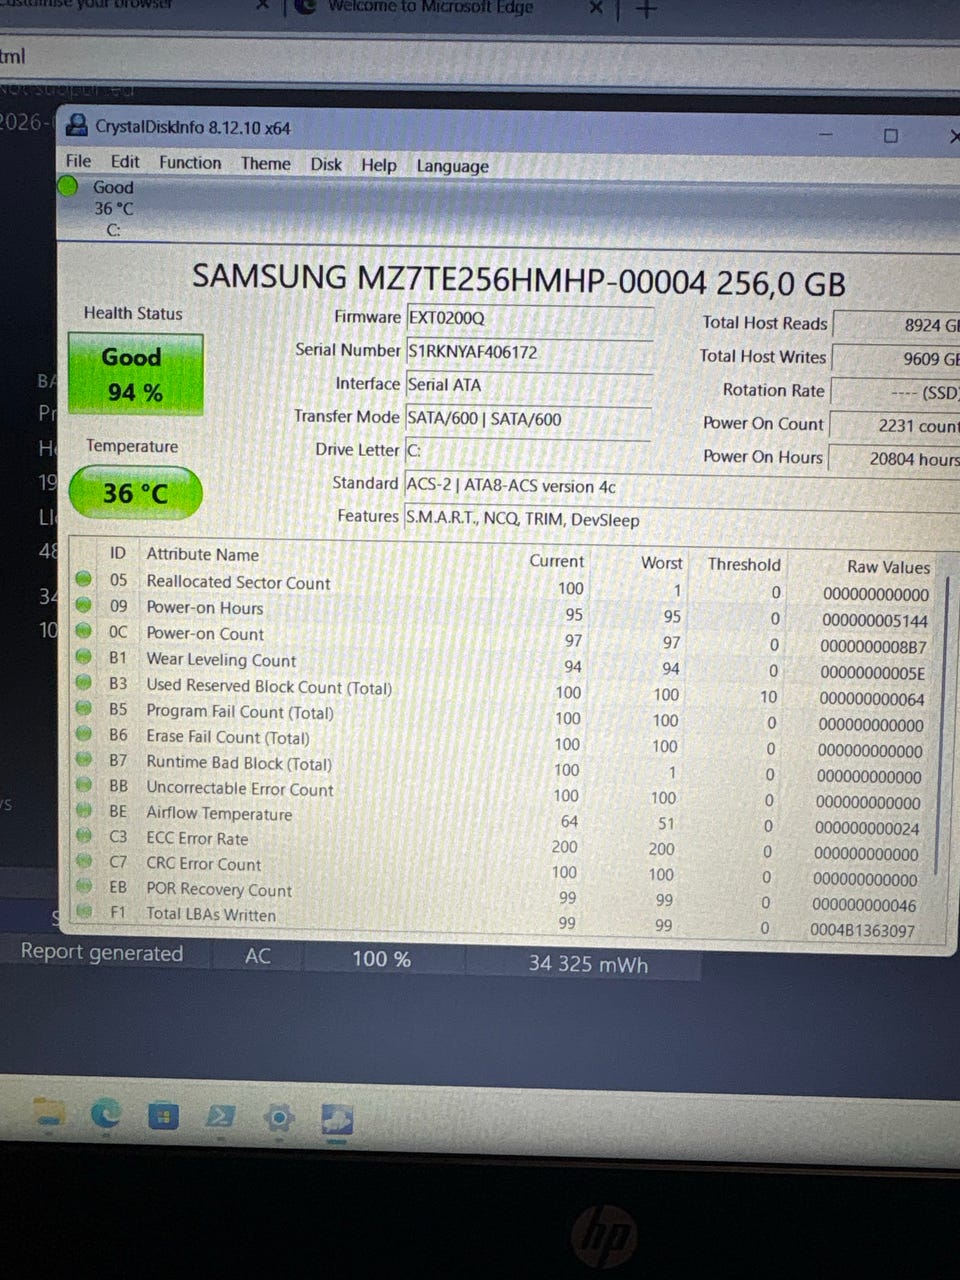Click the Attribute Name column header
The width and height of the screenshot is (960, 1280).
click(202, 554)
